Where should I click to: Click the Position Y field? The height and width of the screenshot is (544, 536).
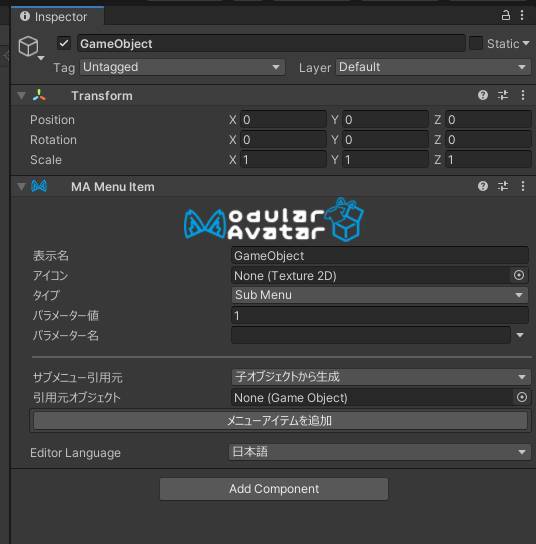pyautogui.click(x=385, y=120)
